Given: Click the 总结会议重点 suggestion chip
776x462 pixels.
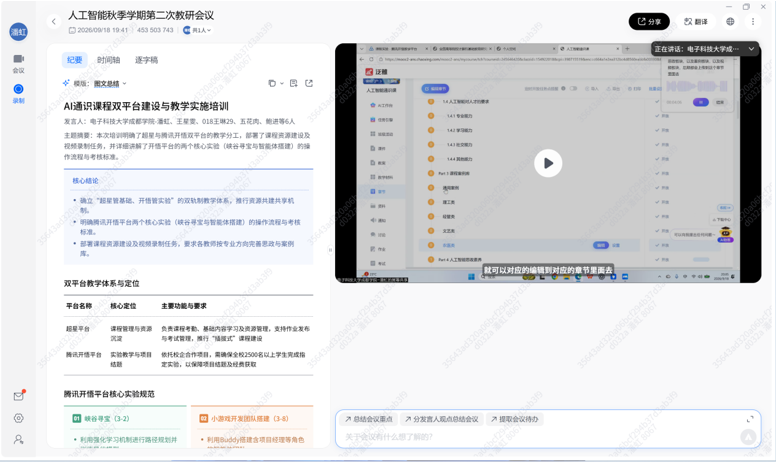Looking at the screenshot, I should (369, 419).
